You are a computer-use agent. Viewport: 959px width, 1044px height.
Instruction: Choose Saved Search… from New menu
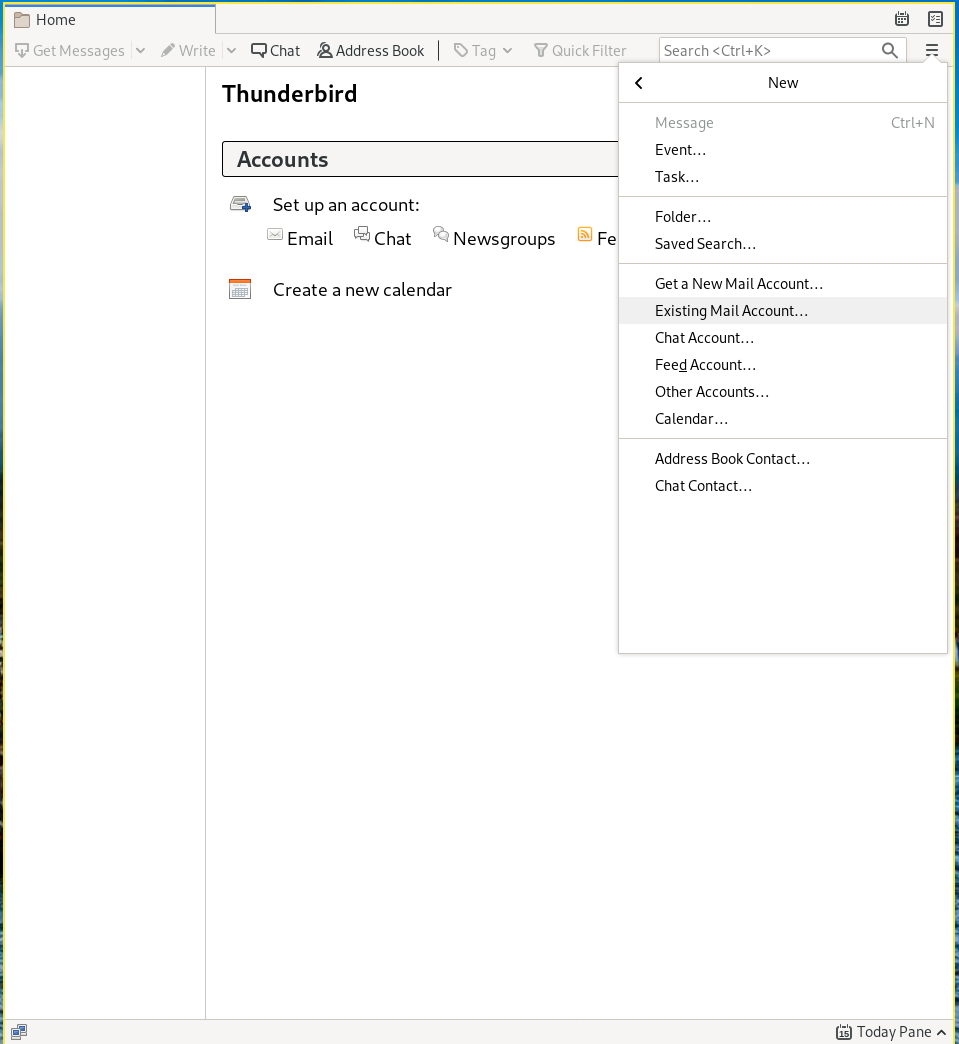point(705,244)
